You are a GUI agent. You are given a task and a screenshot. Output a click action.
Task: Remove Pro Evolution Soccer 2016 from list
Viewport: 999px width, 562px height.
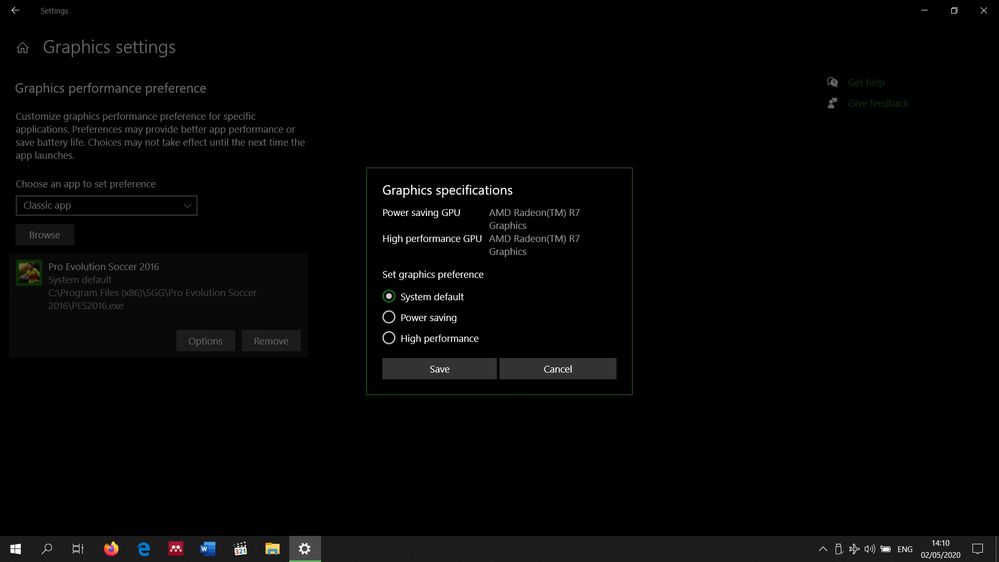point(271,341)
